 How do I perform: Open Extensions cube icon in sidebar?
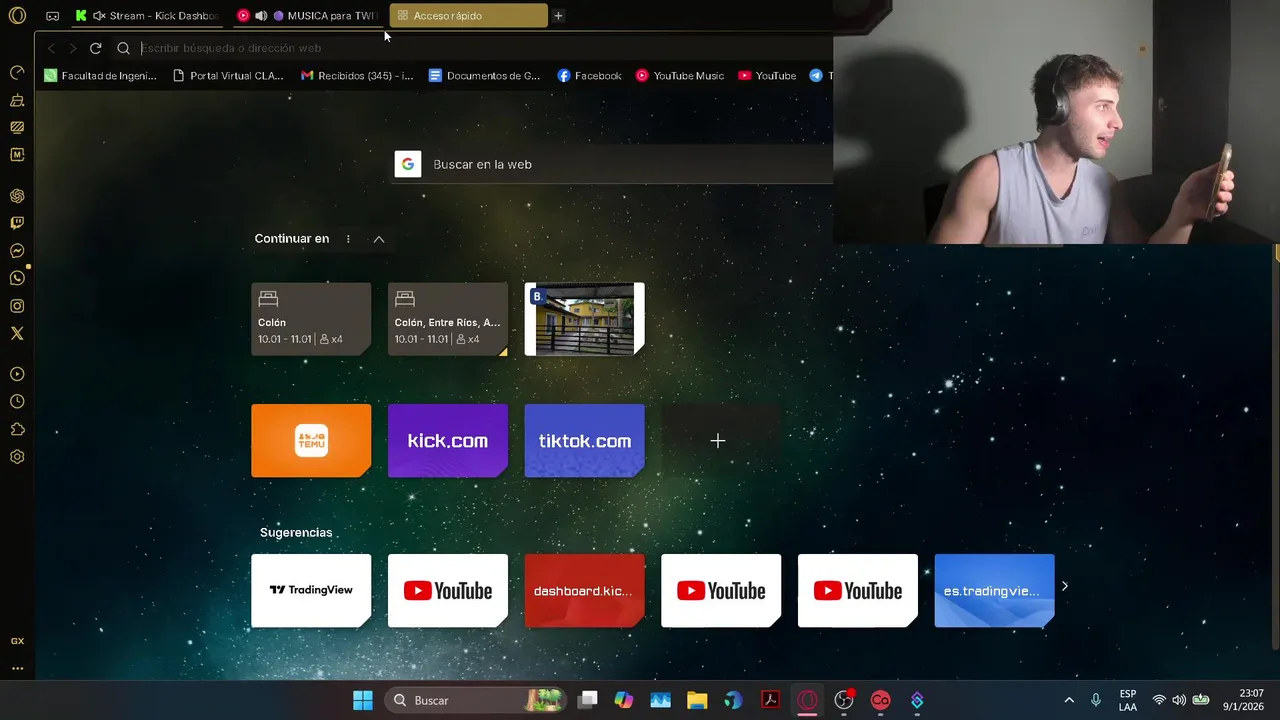point(17,429)
